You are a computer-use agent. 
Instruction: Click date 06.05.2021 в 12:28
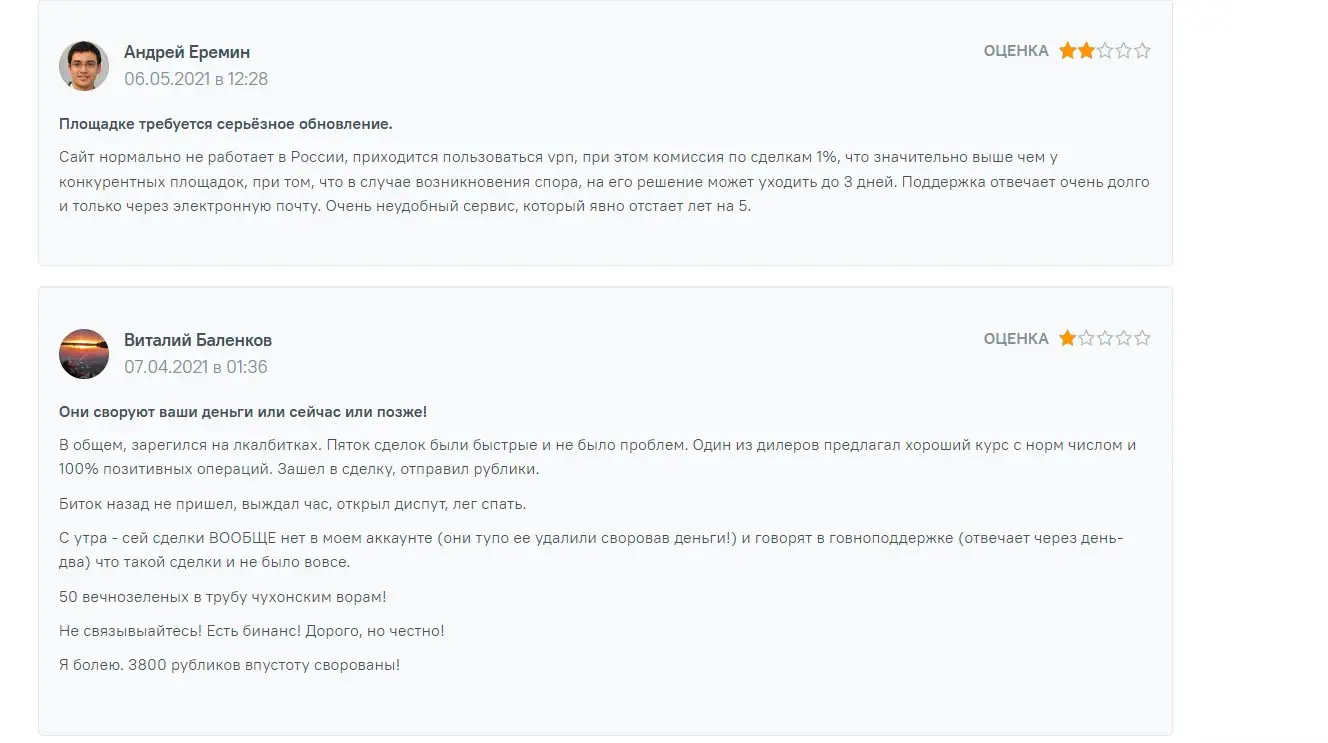click(x=196, y=79)
